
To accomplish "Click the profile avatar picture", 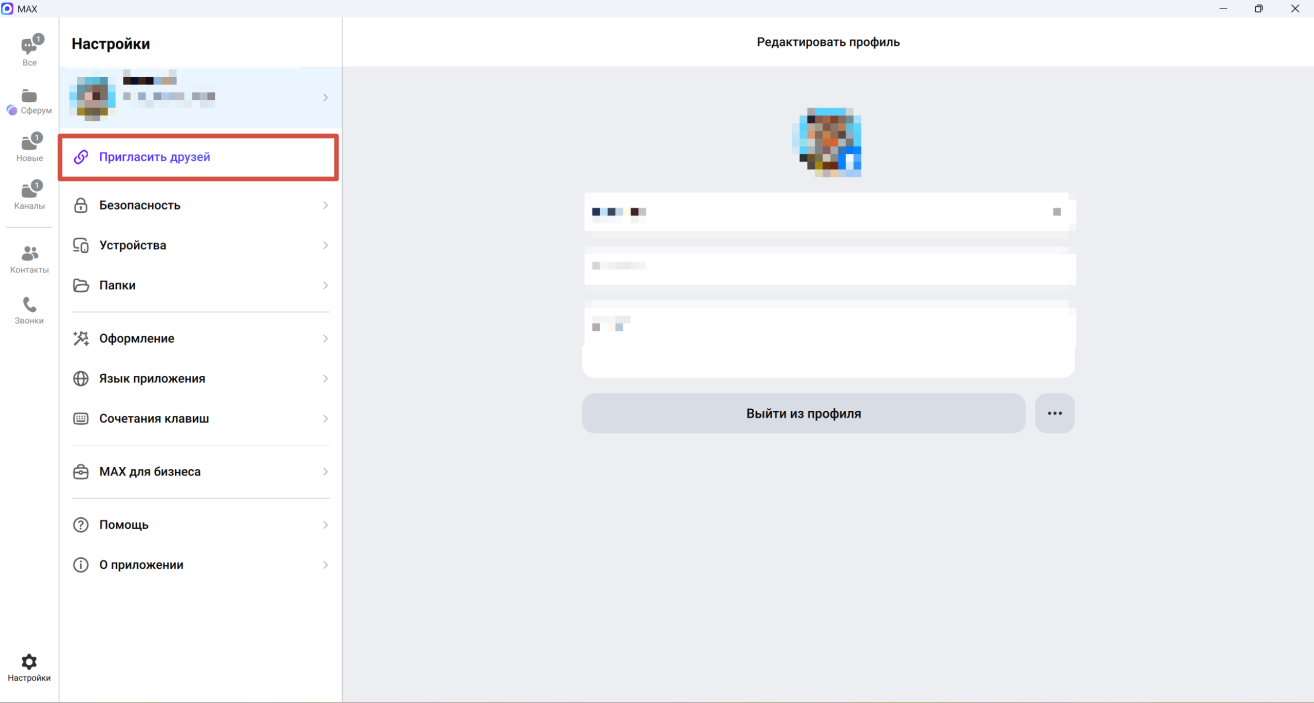I will coord(828,142).
